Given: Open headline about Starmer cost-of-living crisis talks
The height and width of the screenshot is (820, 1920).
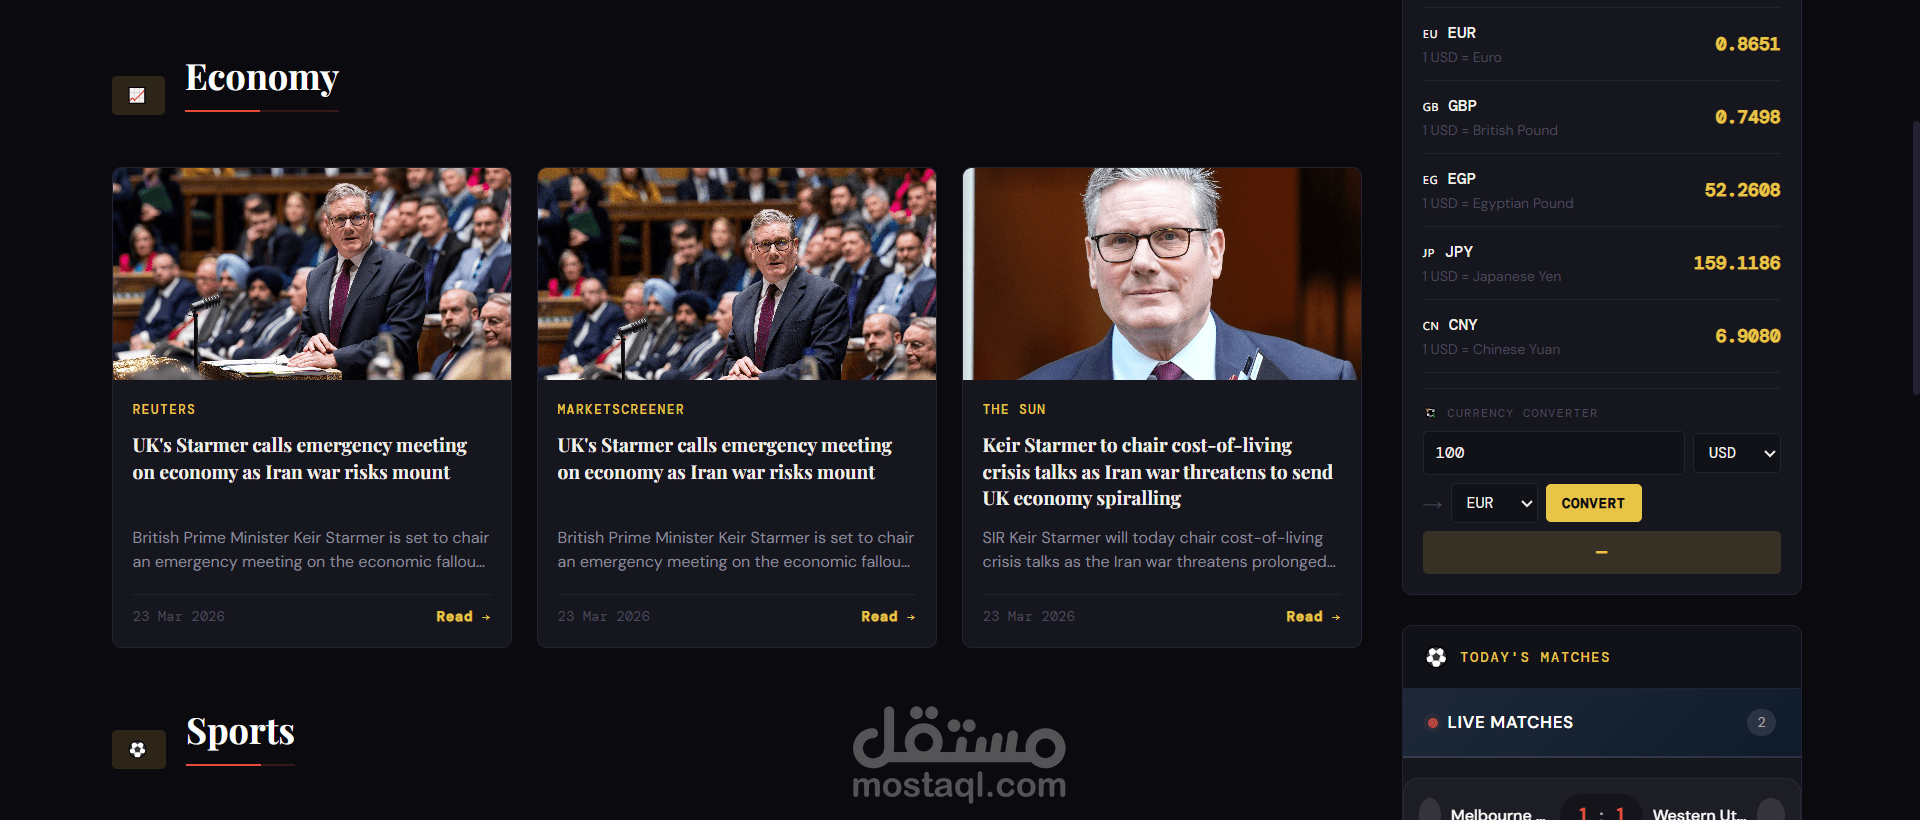Looking at the screenshot, I should coord(1157,472).
